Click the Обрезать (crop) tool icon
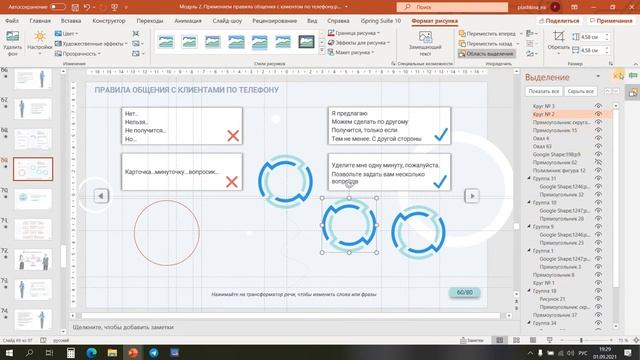The height and width of the screenshot is (360, 640). pyautogui.click(x=558, y=36)
